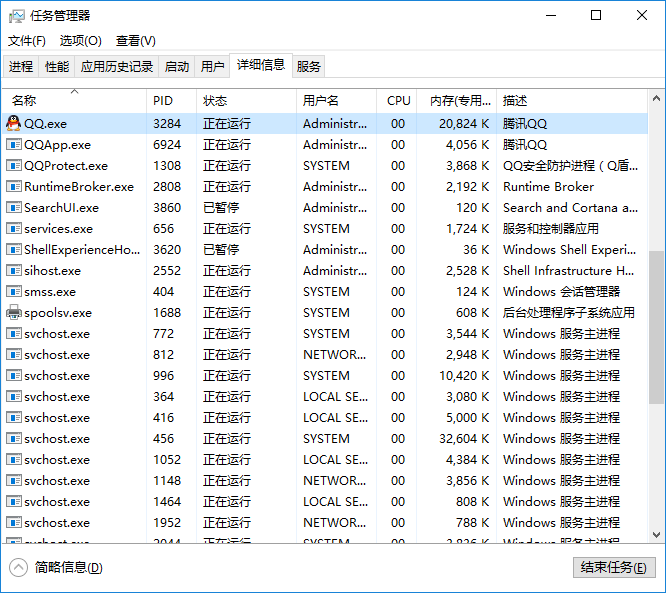Click the spoolsv.exe printer icon
The height and width of the screenshot is (593, 666).
(x=14, y=312)
